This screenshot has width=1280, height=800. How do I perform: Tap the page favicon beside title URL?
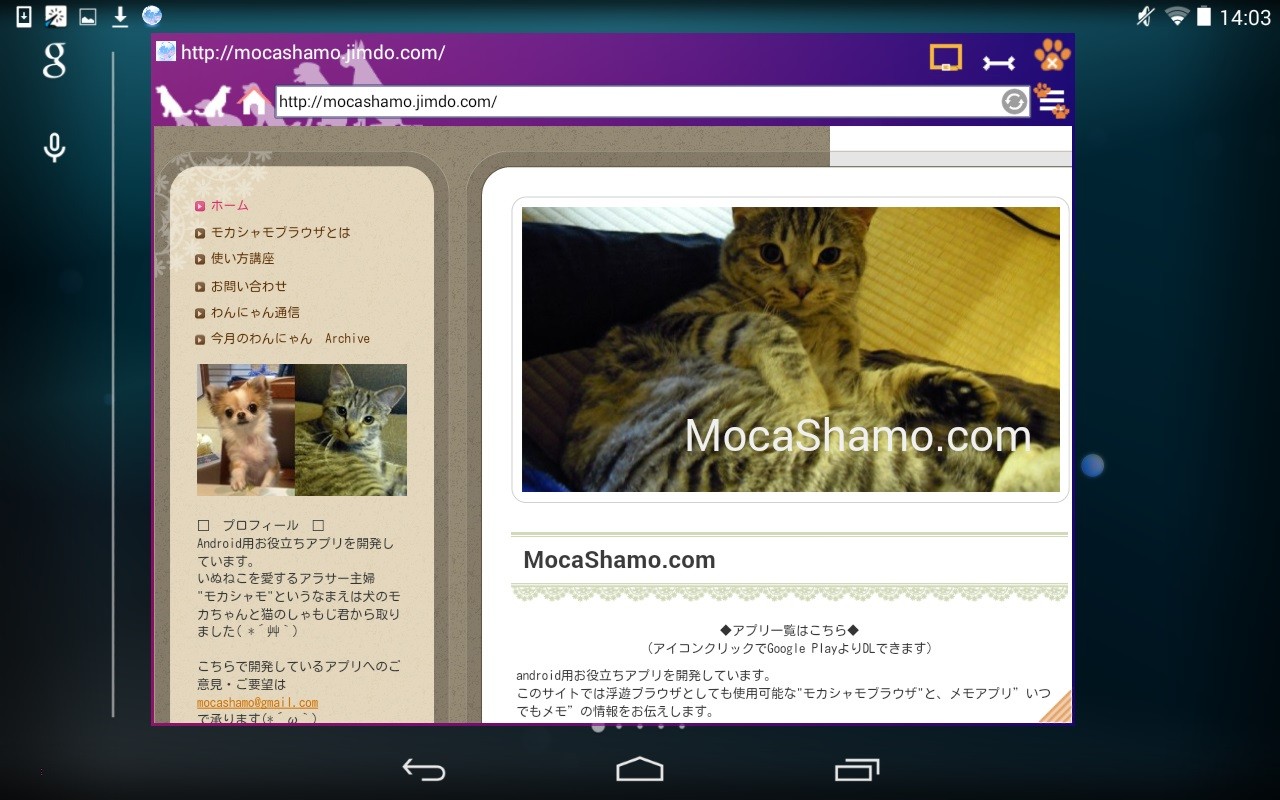[166, 52]
